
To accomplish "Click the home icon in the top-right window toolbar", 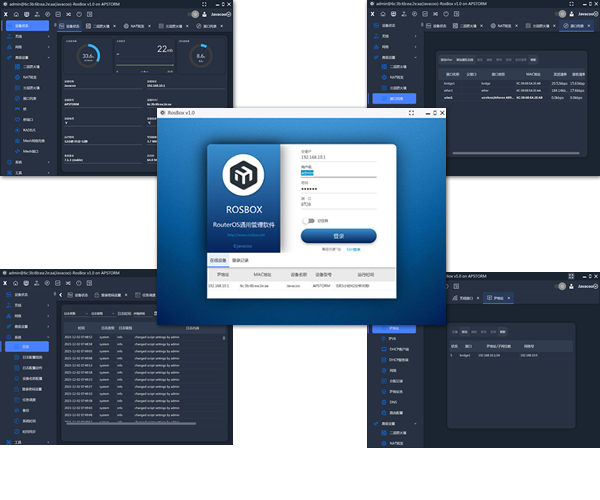I will [383, 14].
